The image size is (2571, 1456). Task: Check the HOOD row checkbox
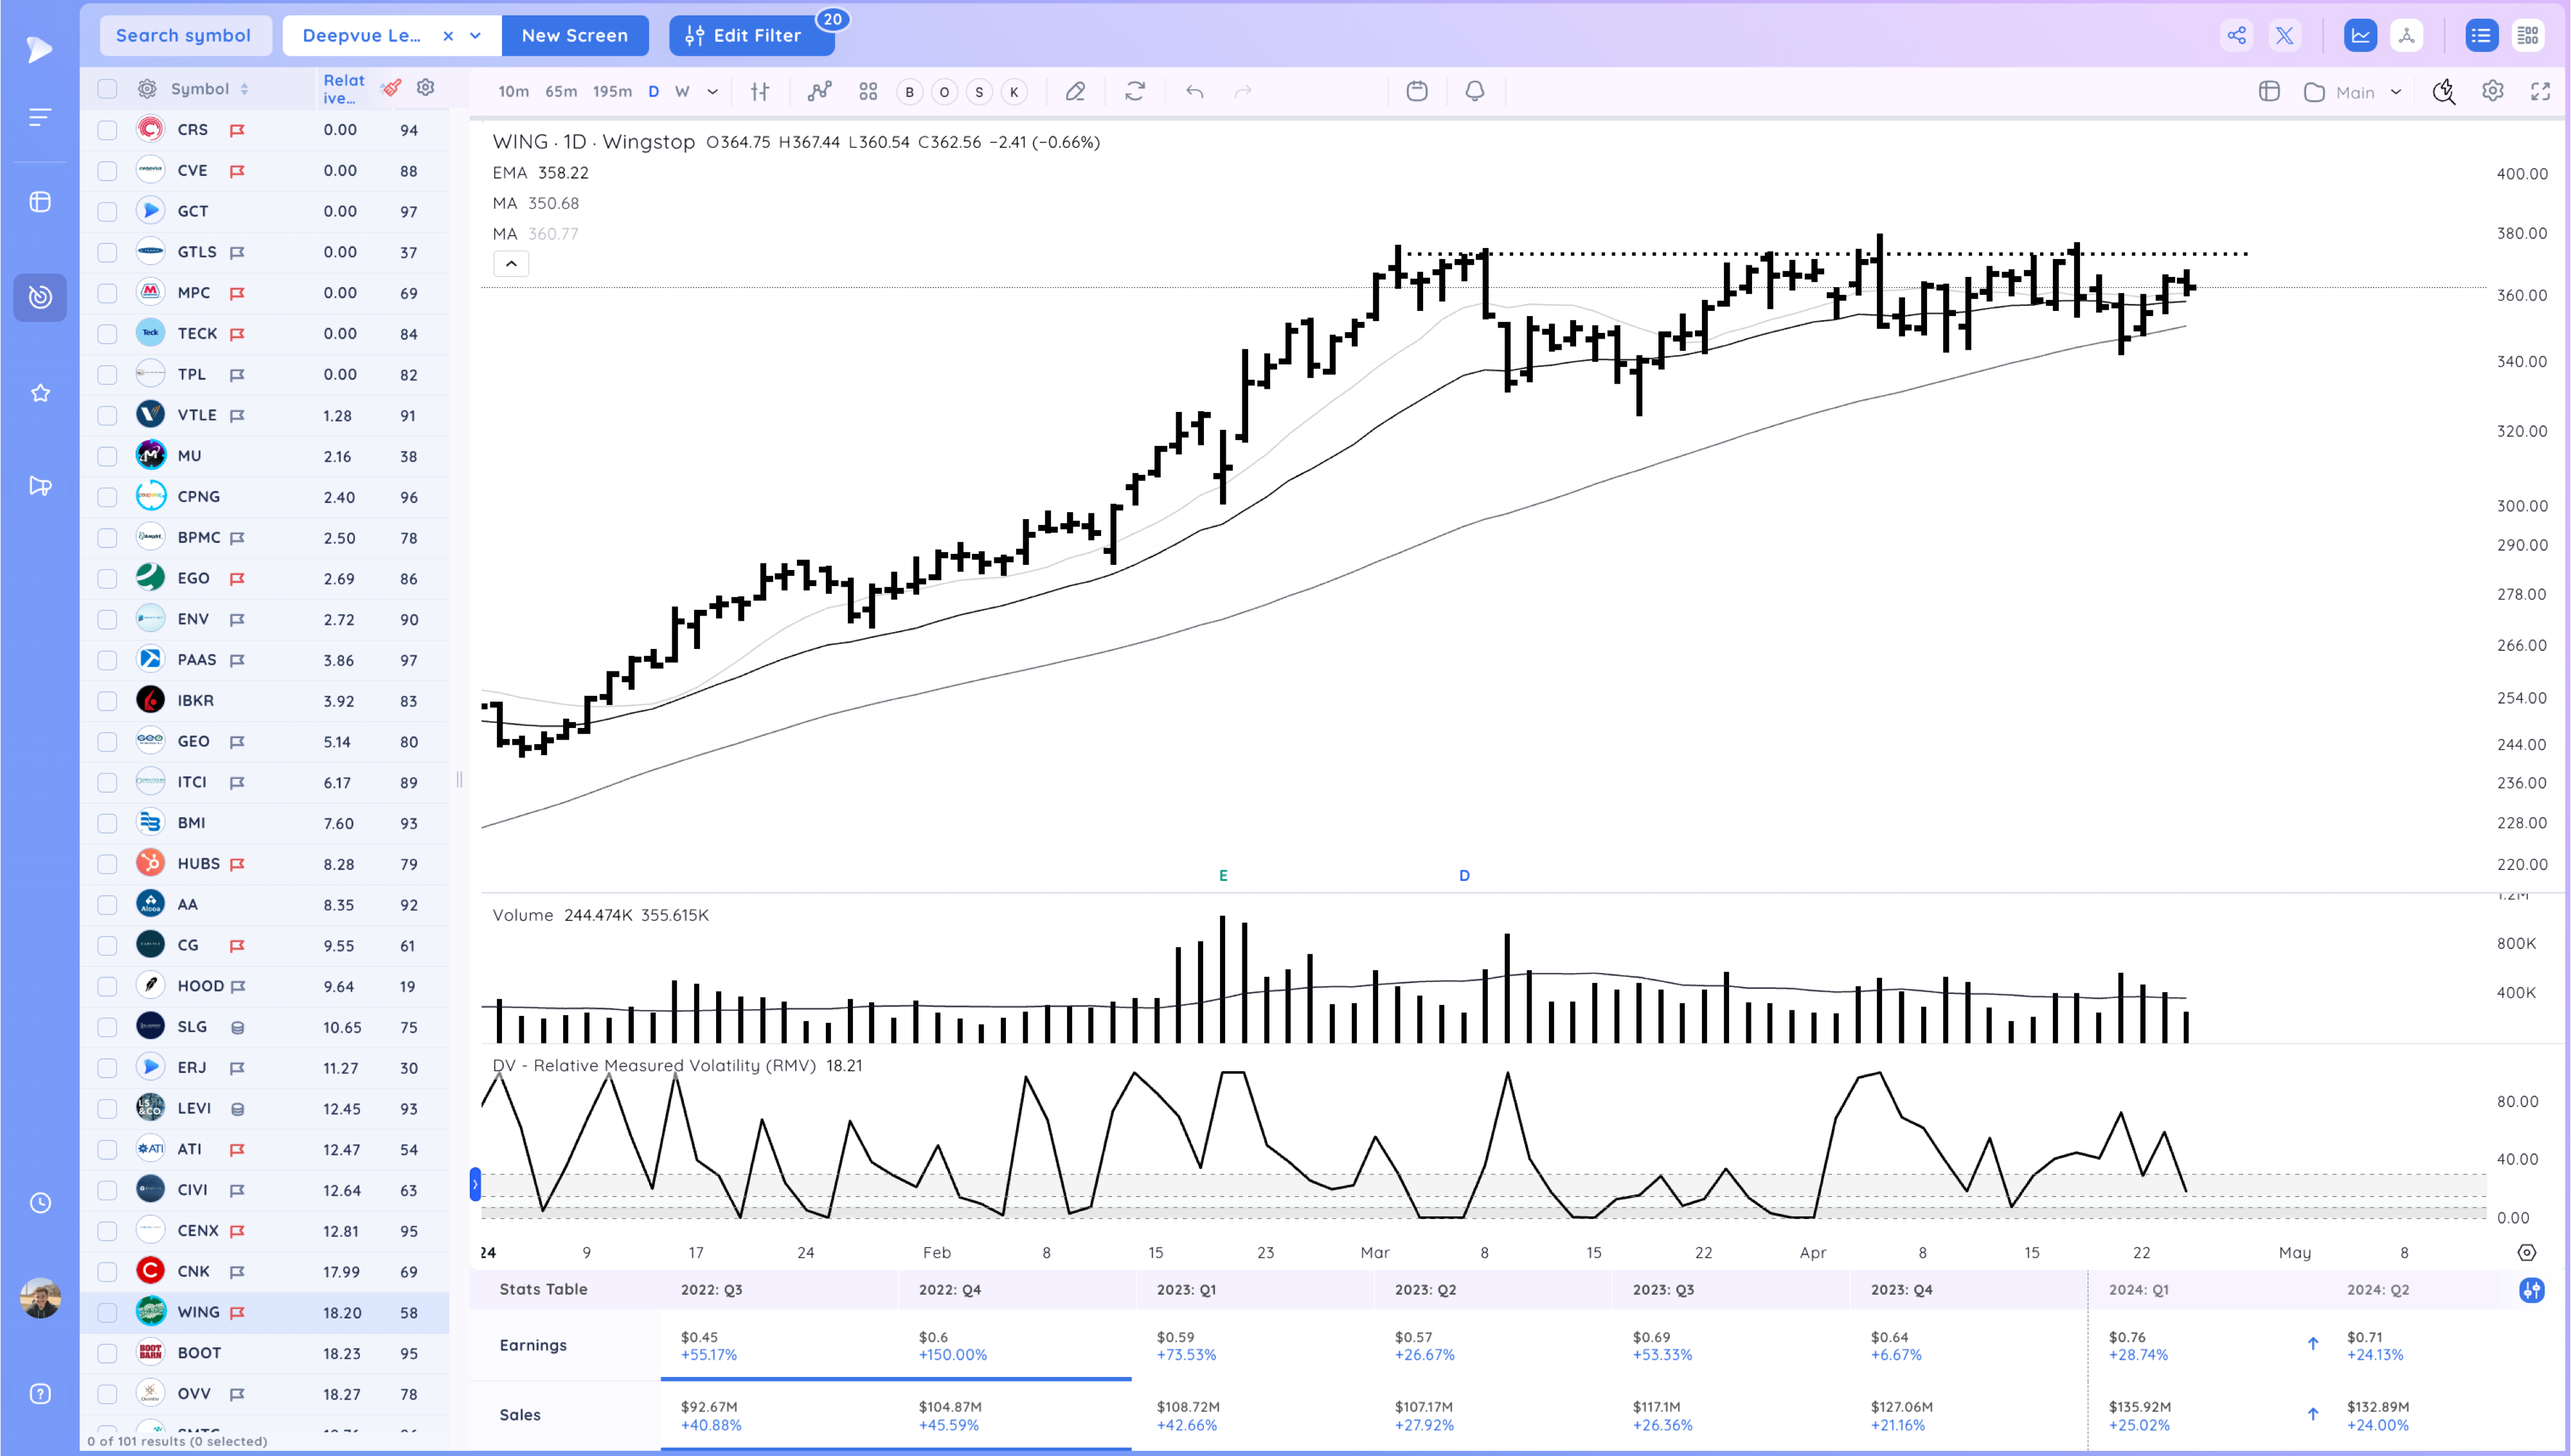tap(107, 986)
